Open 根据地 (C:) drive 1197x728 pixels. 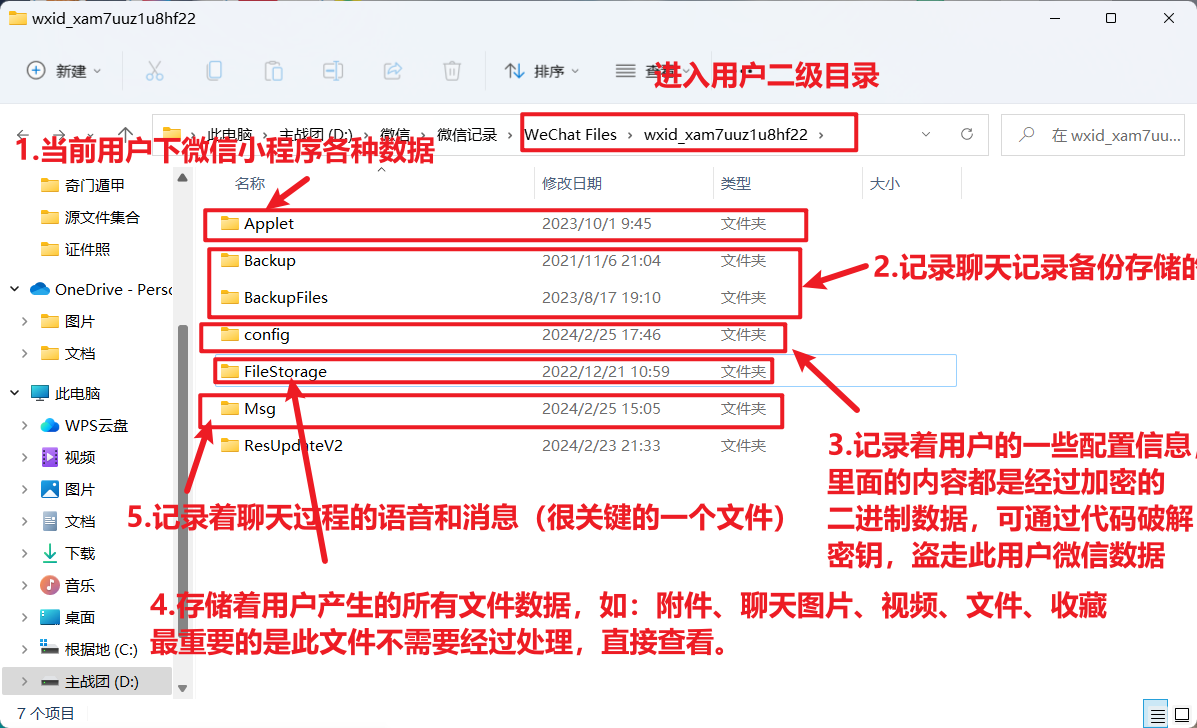pyautogui.click(x=101, y=649)
